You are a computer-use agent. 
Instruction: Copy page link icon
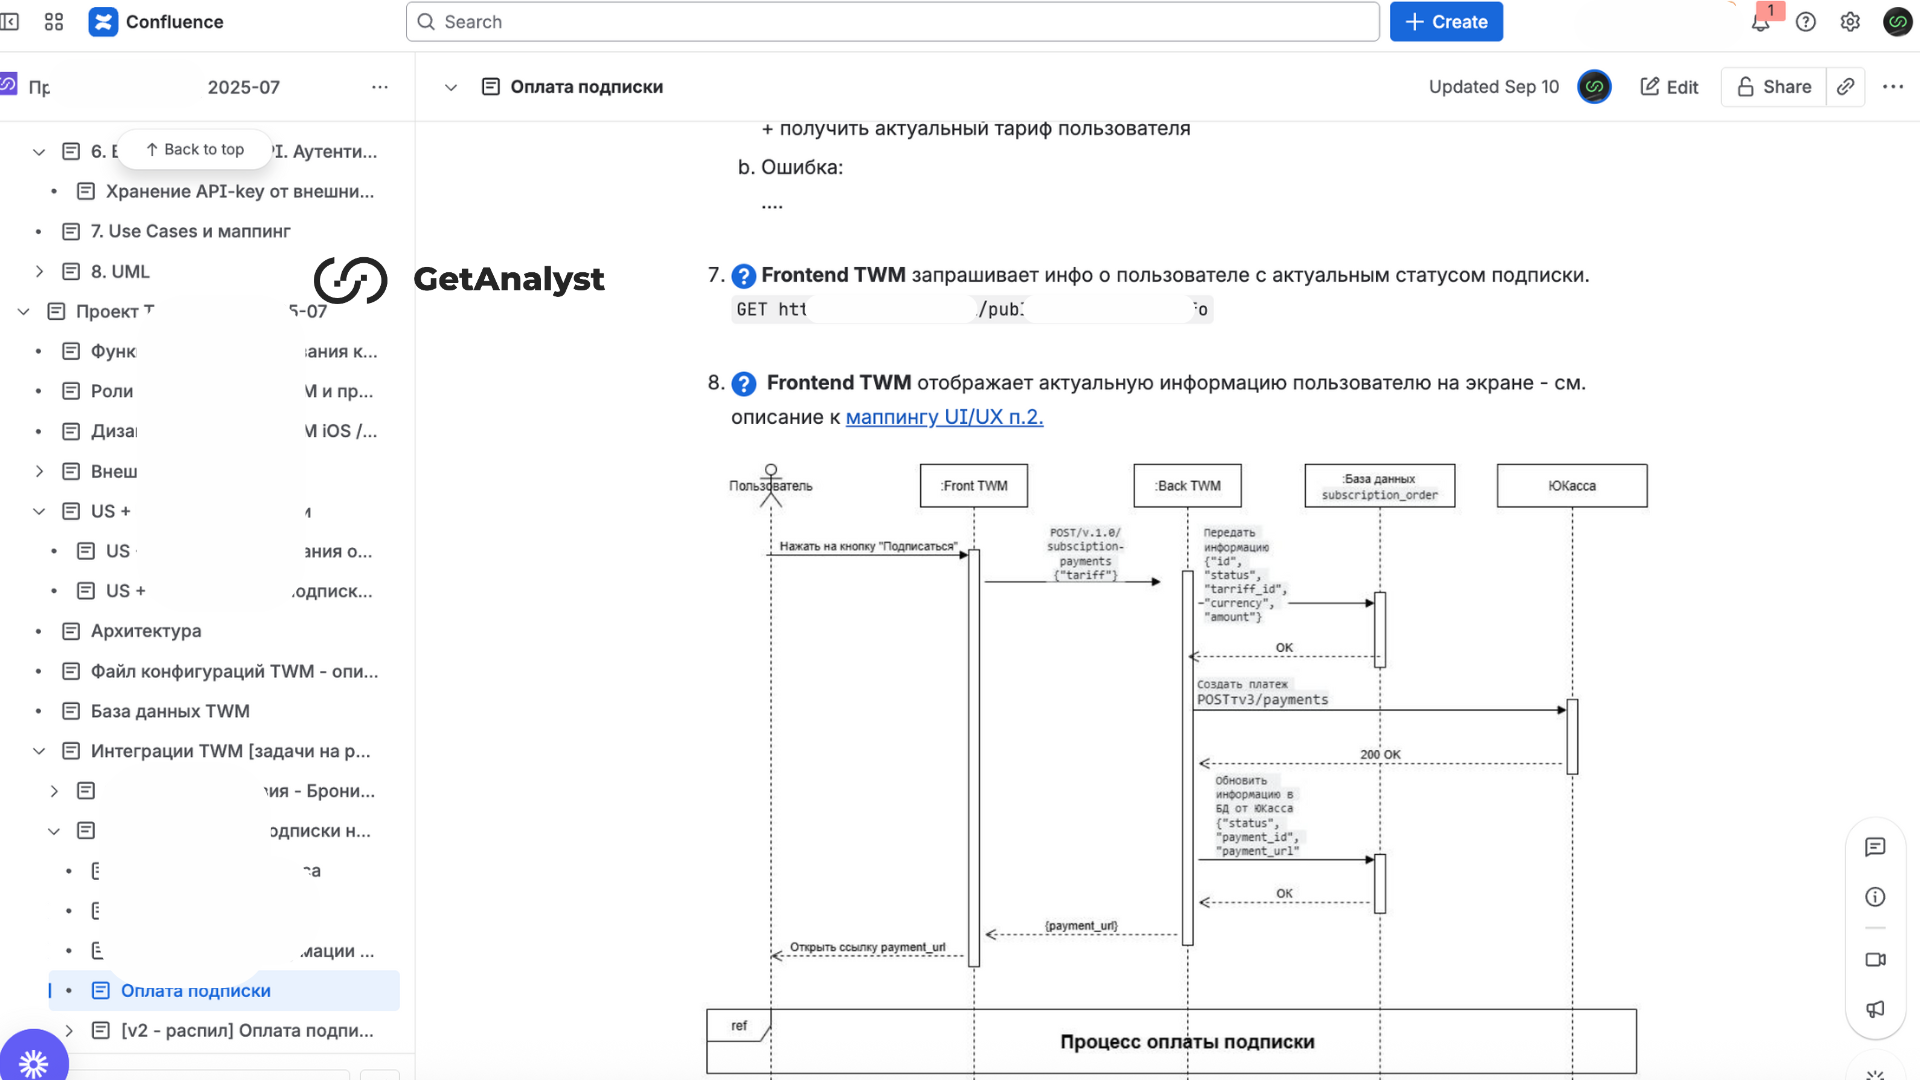pyautogui.click(x=1845, y=87)
